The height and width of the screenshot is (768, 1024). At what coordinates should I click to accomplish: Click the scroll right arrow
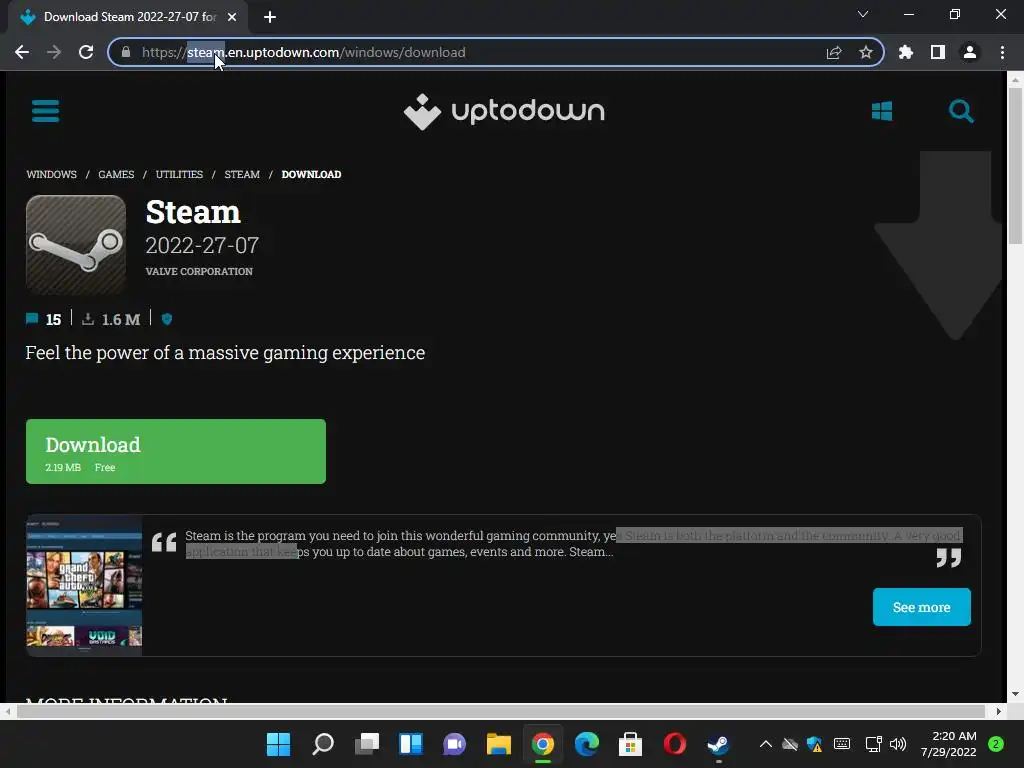point(999,711)
